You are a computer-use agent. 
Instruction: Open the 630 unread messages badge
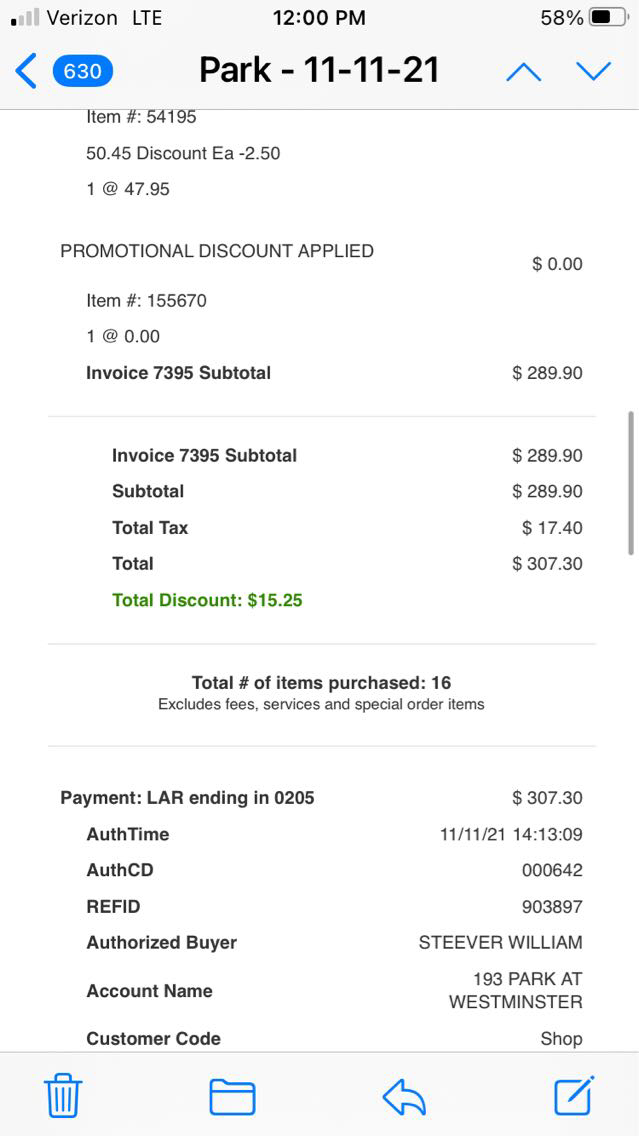tap(82, 71)
